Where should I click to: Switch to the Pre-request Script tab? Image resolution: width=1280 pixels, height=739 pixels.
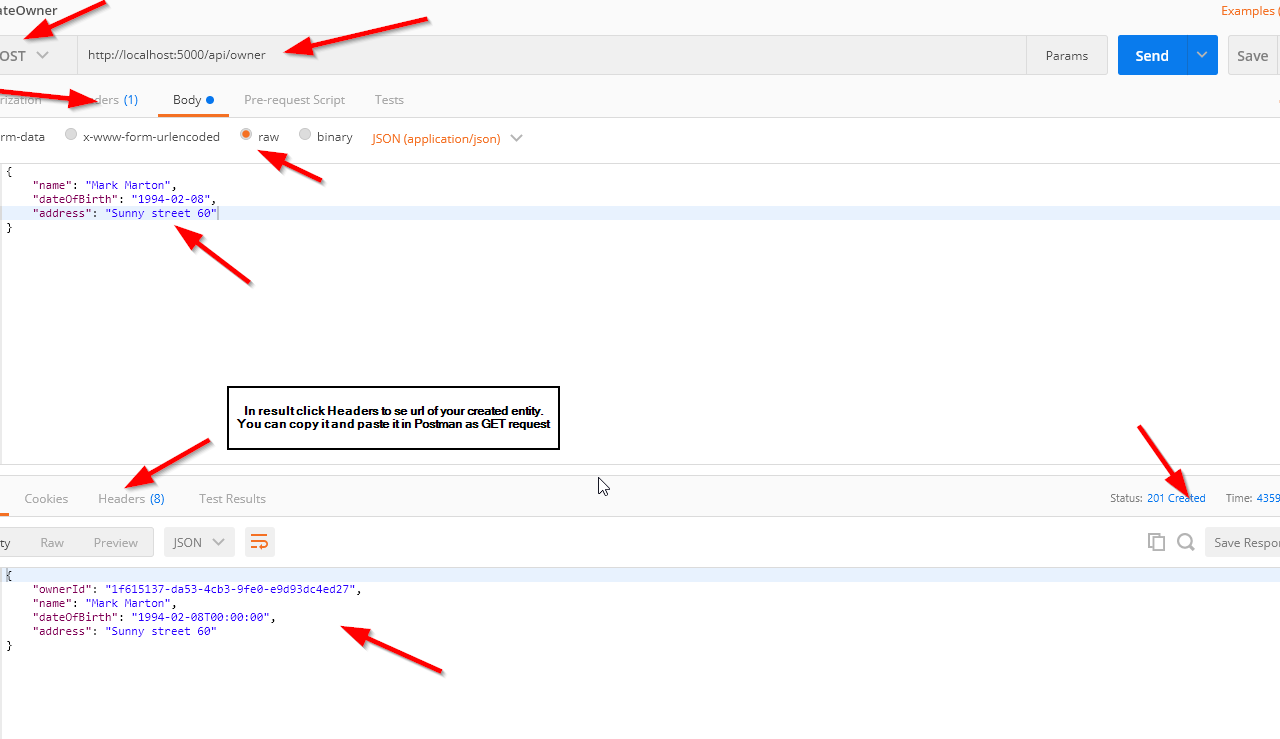(x=294, y=100)
